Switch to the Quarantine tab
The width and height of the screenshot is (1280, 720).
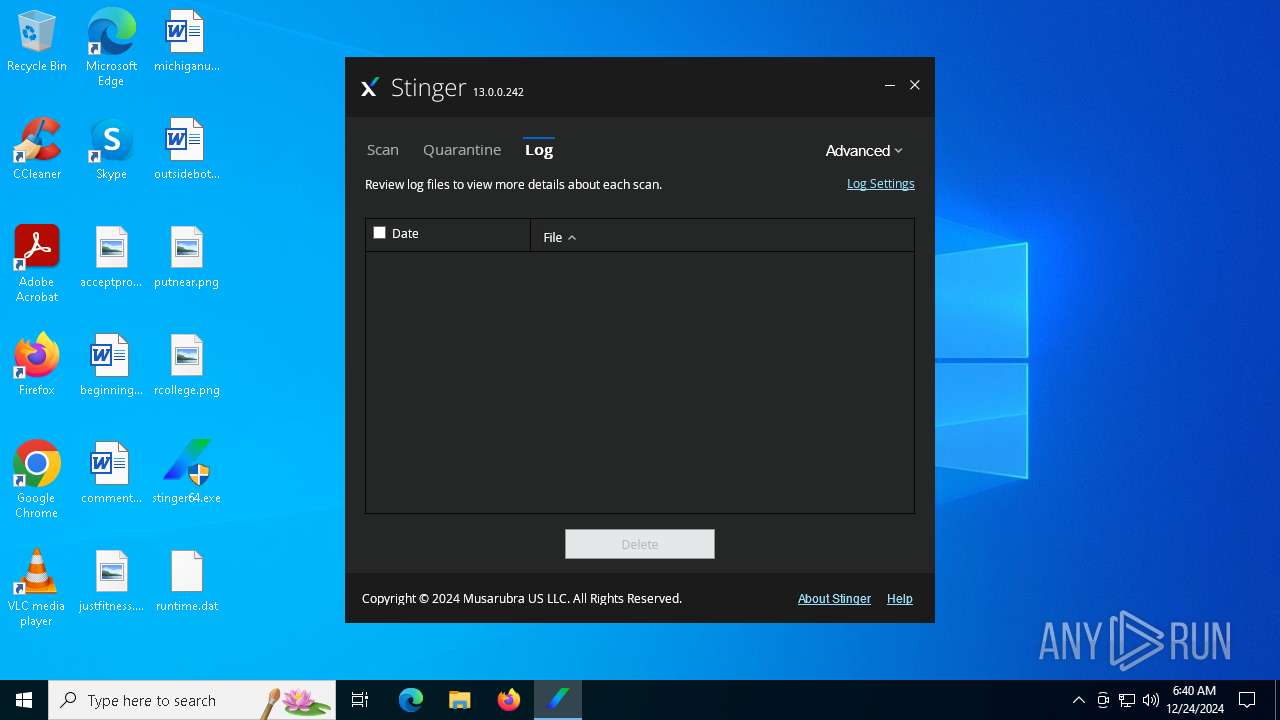coord(462,150)
